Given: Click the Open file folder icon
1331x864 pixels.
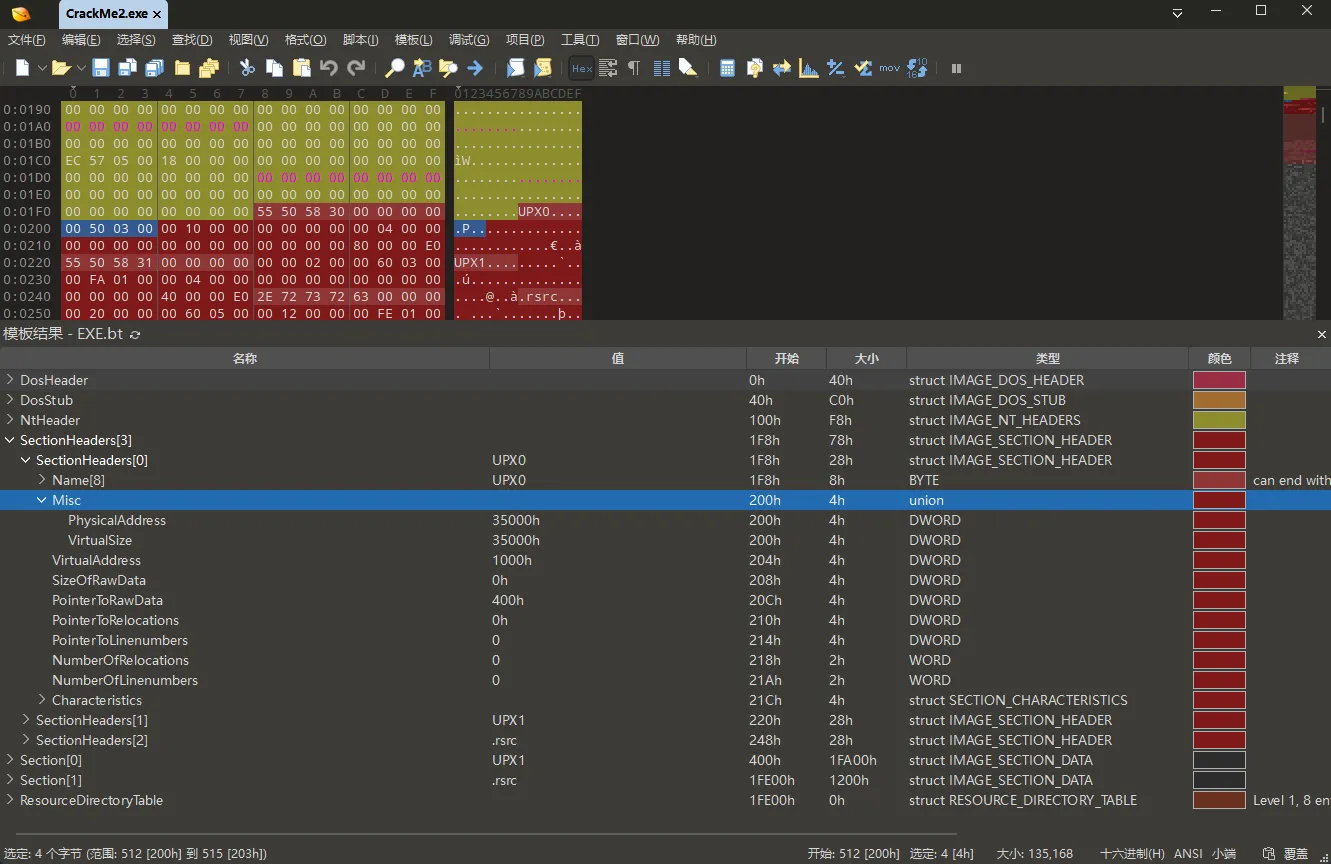Looking at the screenshot, I should coord(61,68).
